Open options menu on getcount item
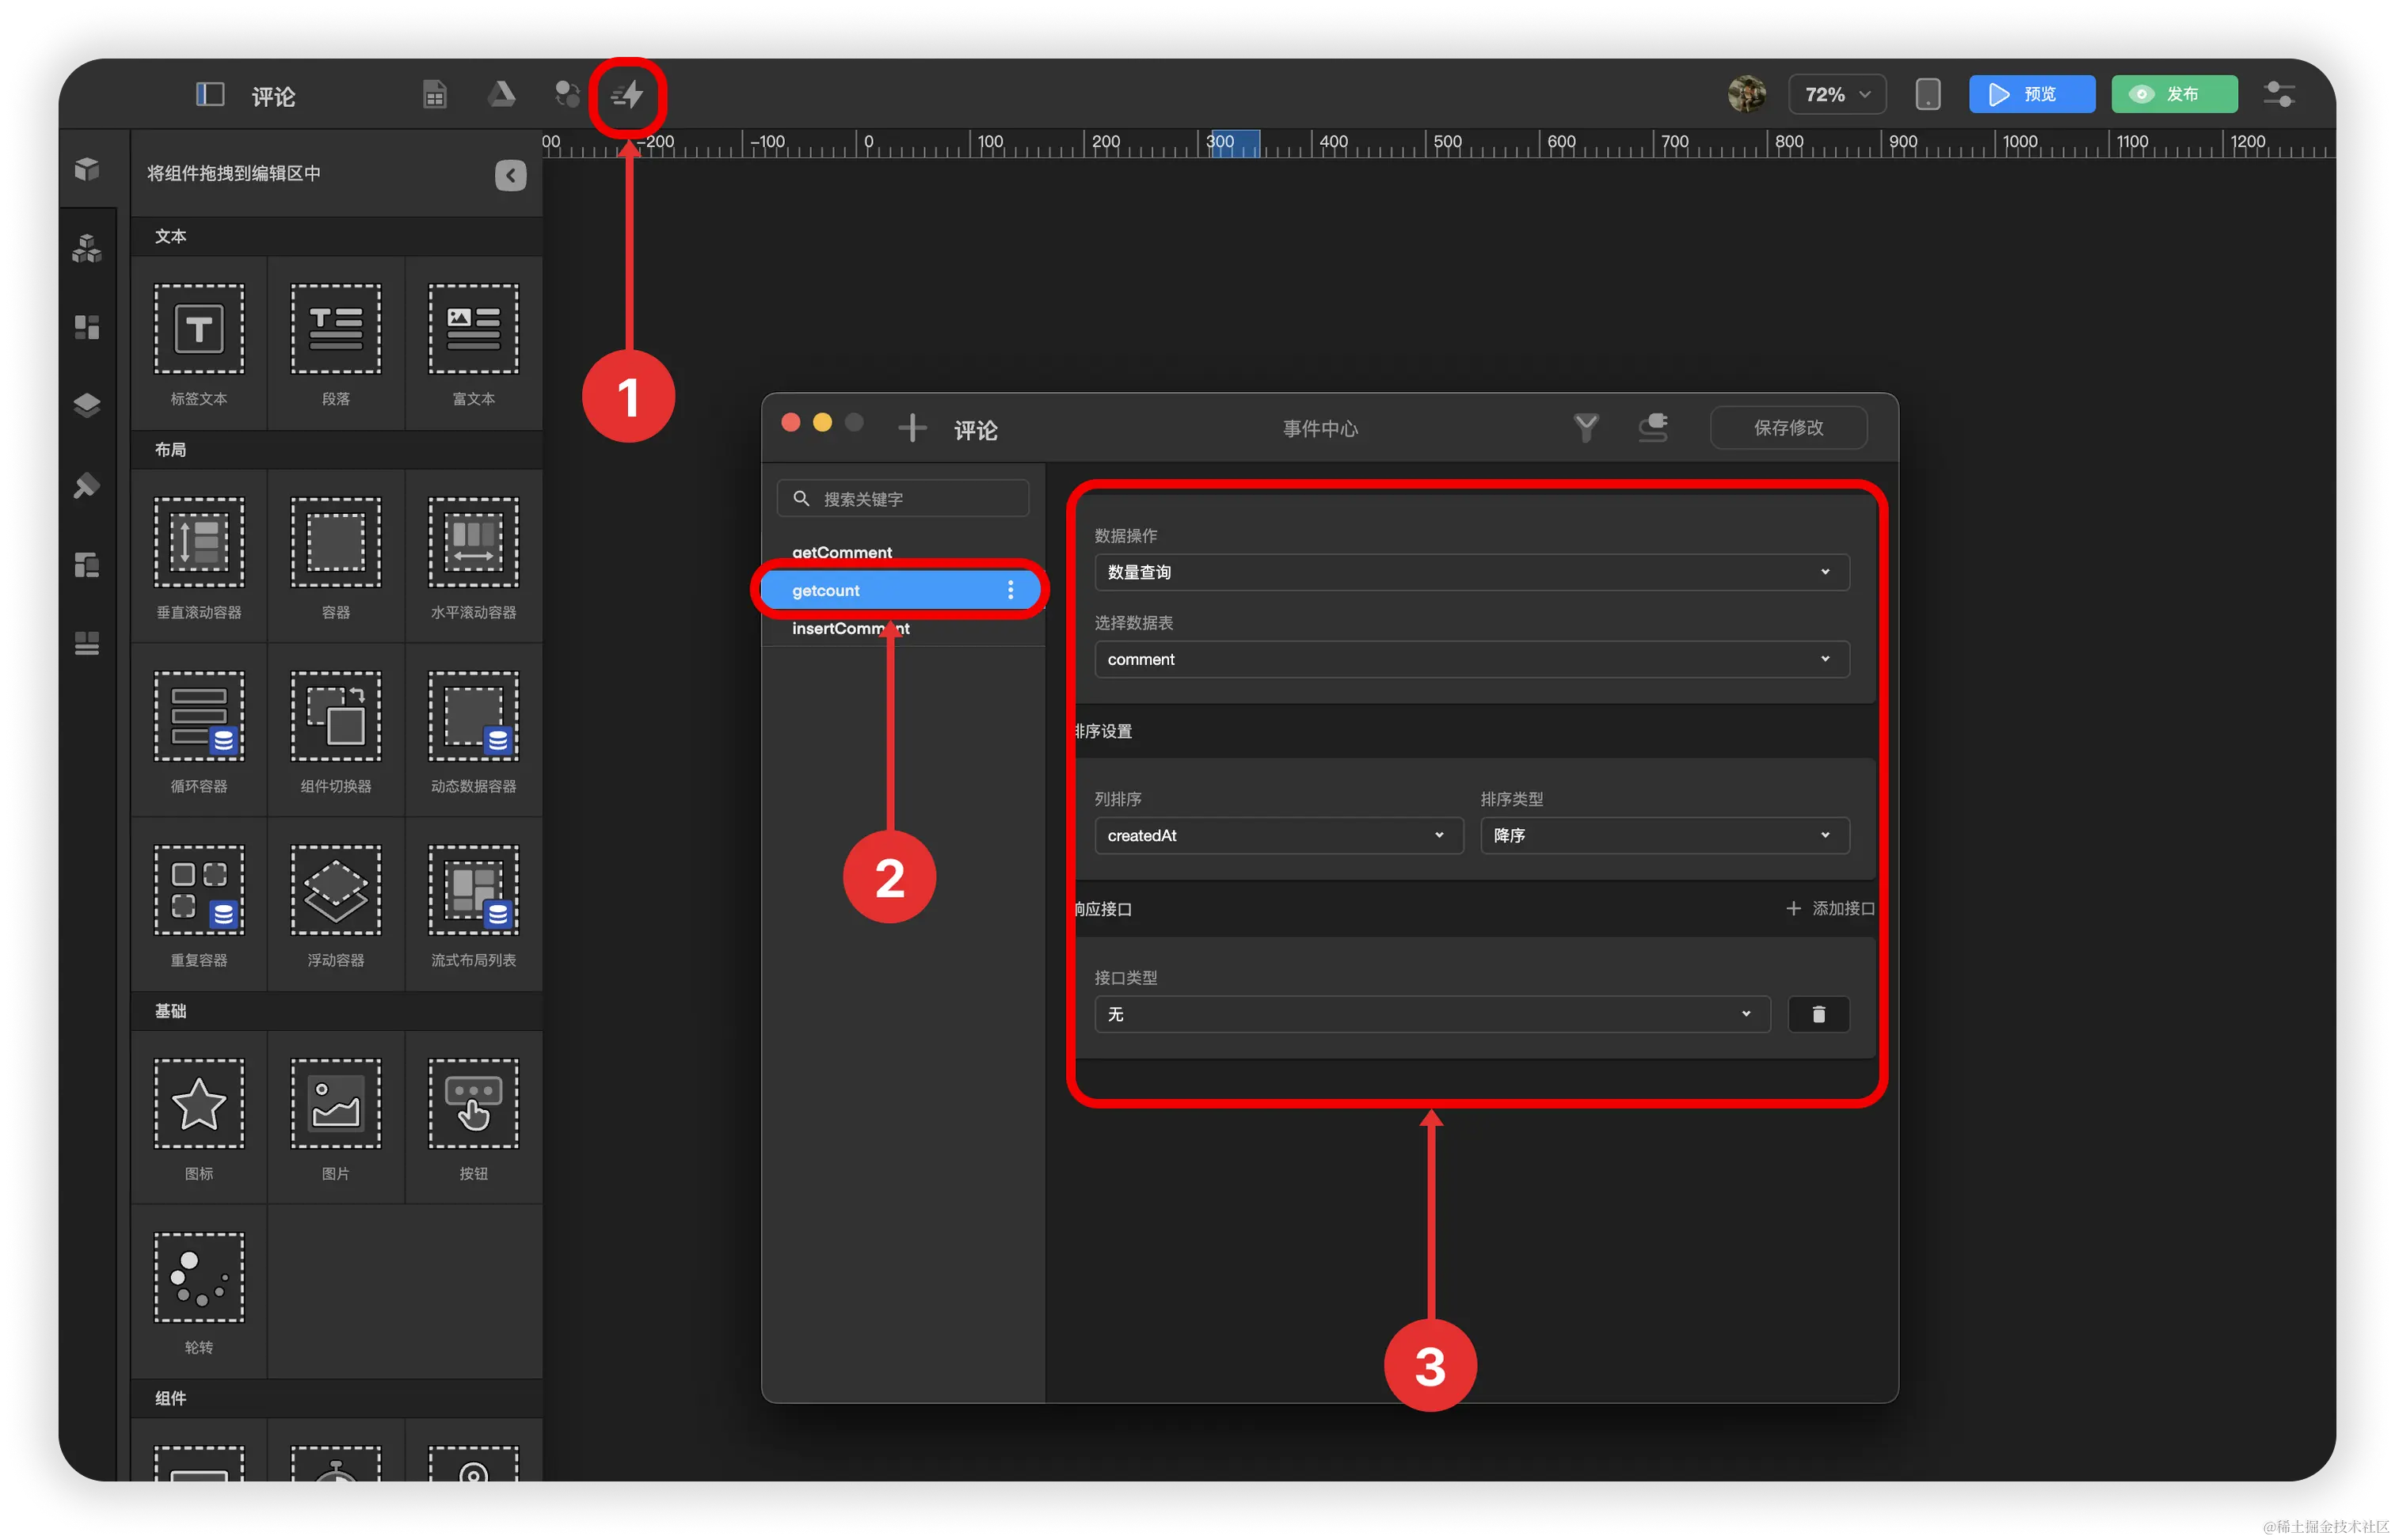The width and height of the screenshot is (2395, 1540). pos(1010,590)
